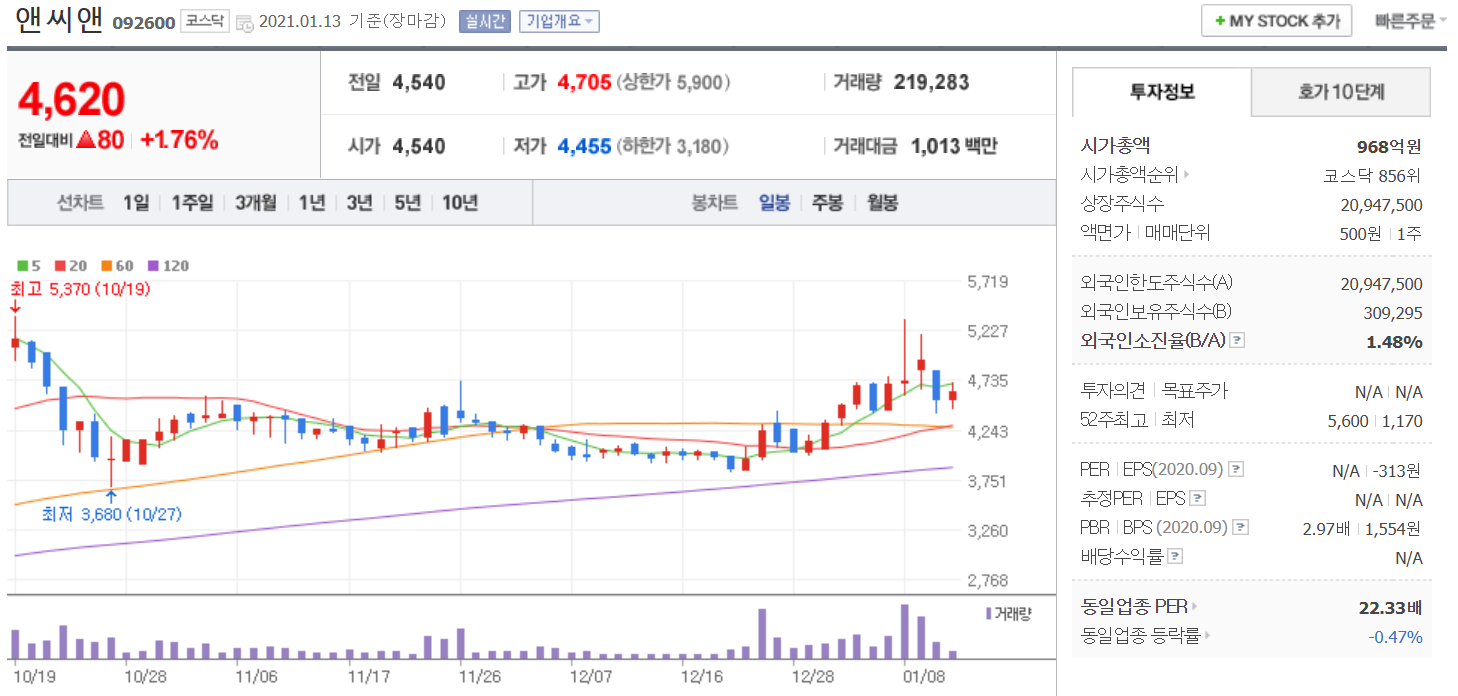Switch to the 호가10단계 tab
The image size is (1458, 696).
1340,92
